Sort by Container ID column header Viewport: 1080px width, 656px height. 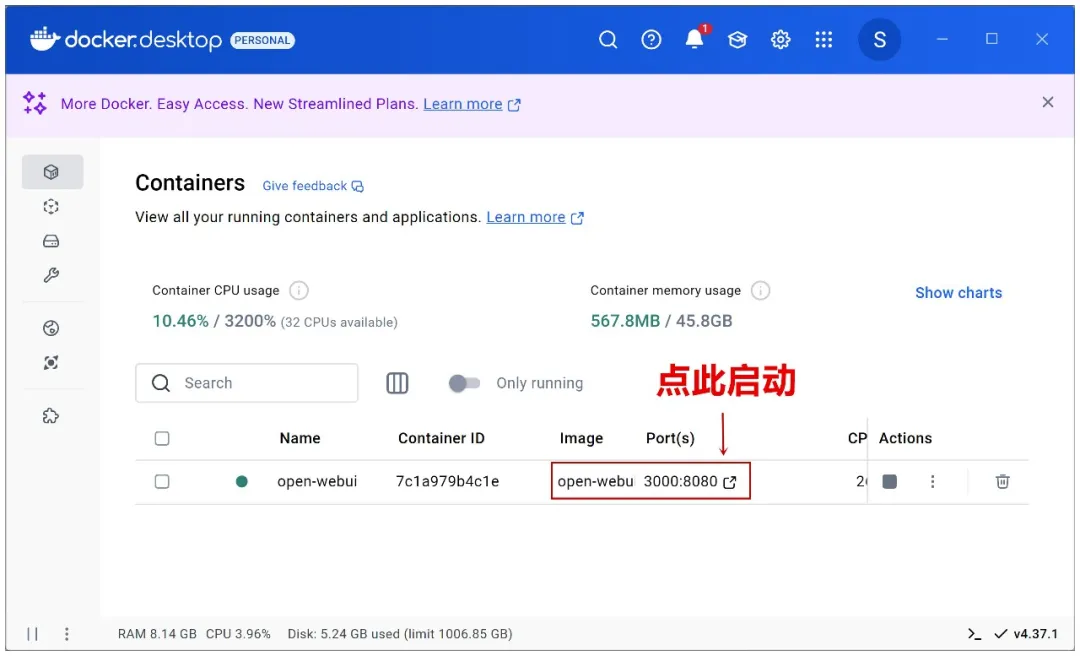(441, 438)
